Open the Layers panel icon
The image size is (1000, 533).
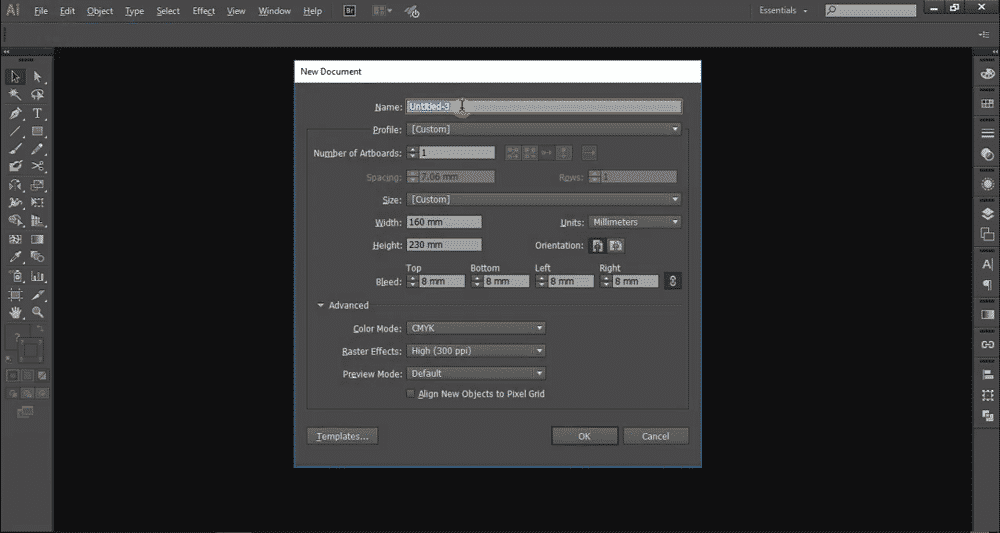(987, 214)
